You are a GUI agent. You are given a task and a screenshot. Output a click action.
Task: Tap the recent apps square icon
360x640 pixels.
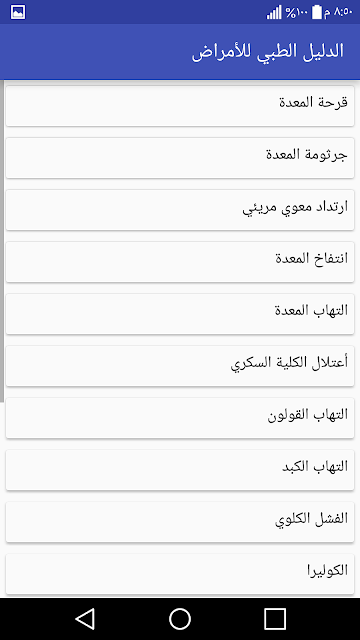click(275, 619)
